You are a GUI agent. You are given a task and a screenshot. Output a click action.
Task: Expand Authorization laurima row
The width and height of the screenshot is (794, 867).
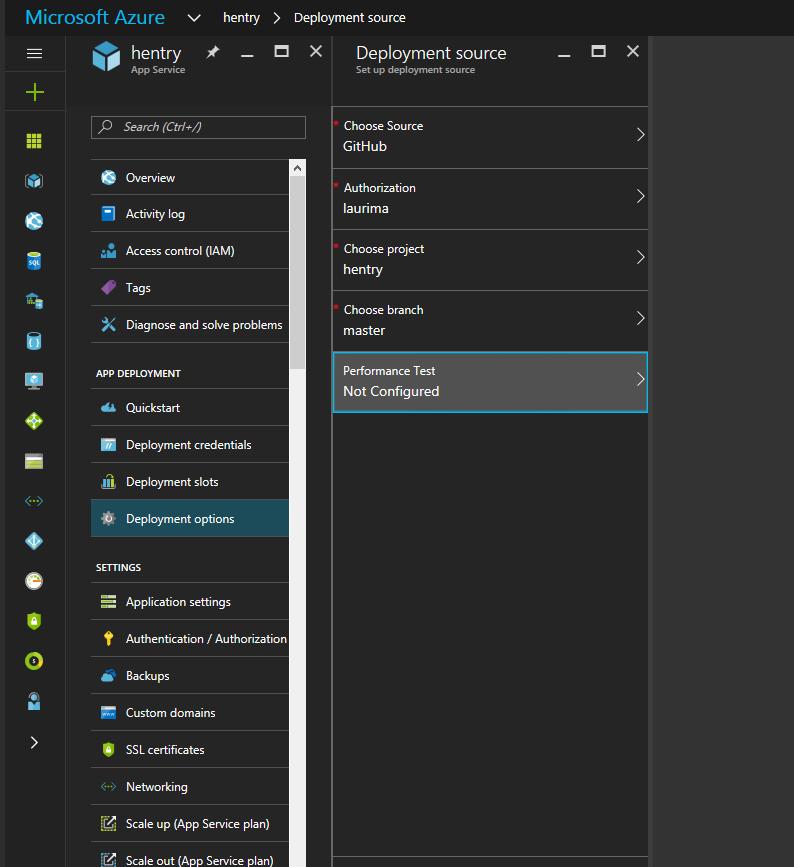click(x=490, y=199)
